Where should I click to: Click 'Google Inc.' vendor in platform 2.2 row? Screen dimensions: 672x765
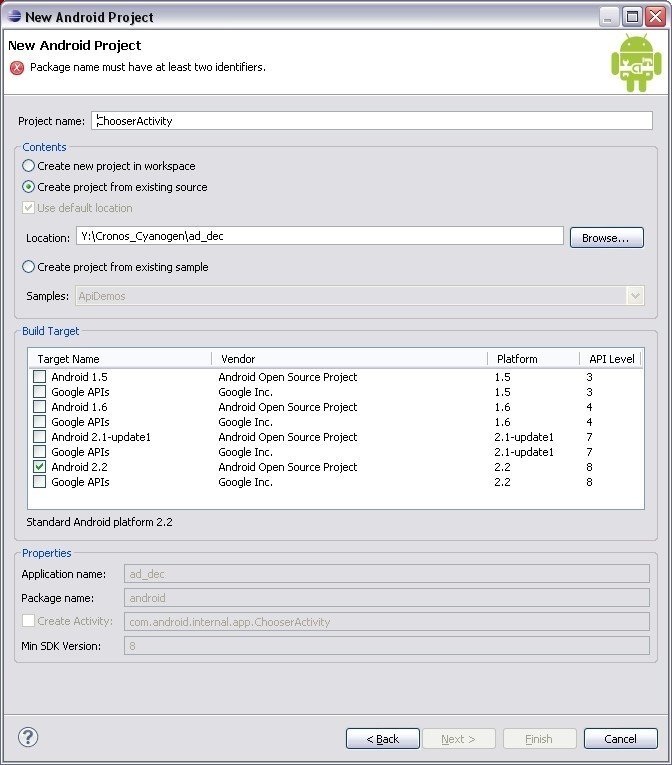pos(245,482)
